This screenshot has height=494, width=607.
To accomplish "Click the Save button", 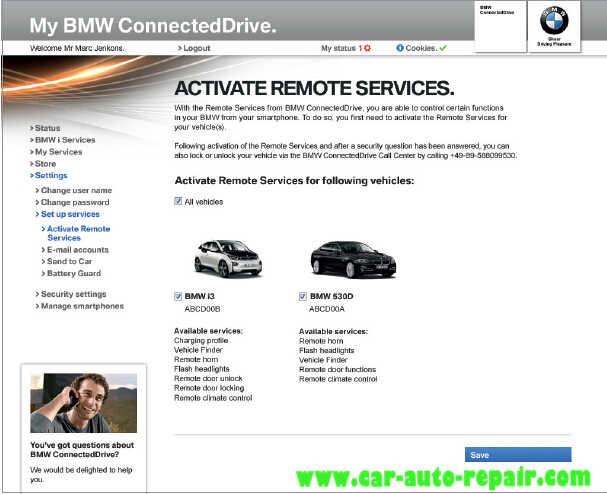I will tap(518, 455).
